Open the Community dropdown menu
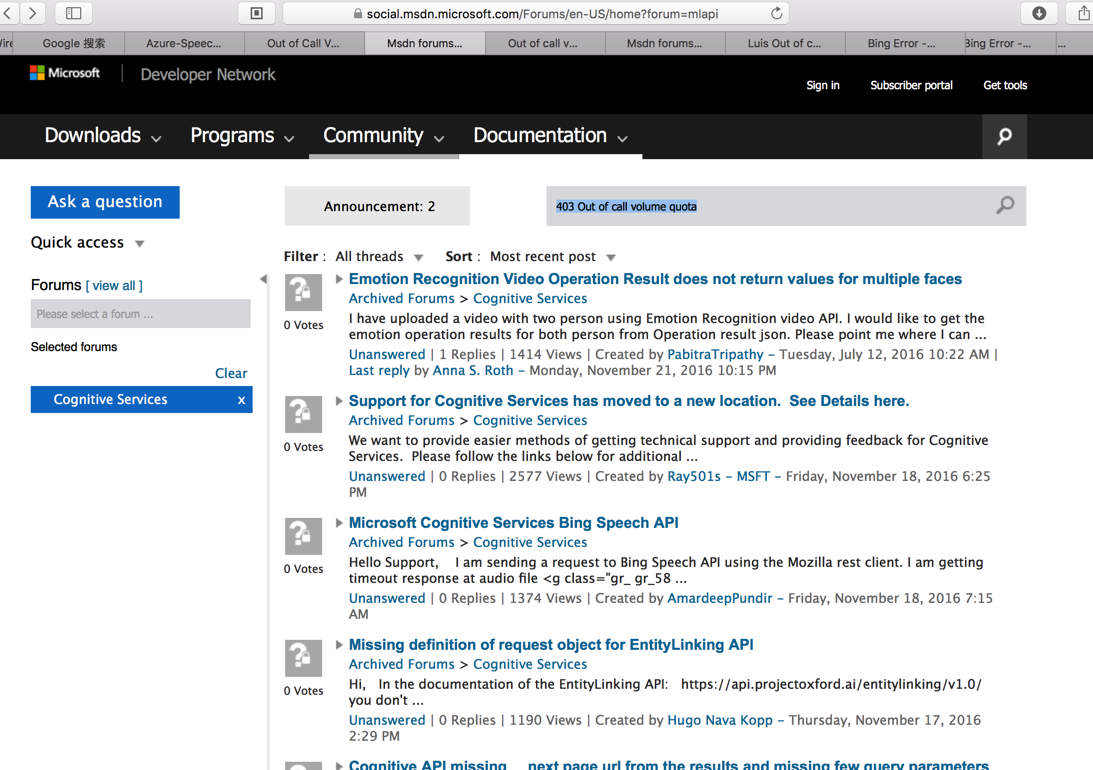The image size is (1093, 770). (383, 136)
